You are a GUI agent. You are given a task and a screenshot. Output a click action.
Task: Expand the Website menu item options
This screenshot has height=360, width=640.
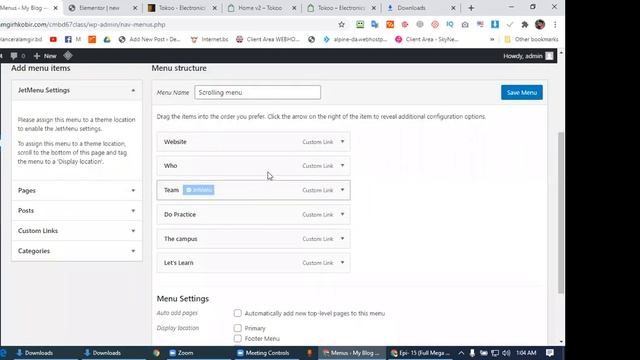click(342, 142)
